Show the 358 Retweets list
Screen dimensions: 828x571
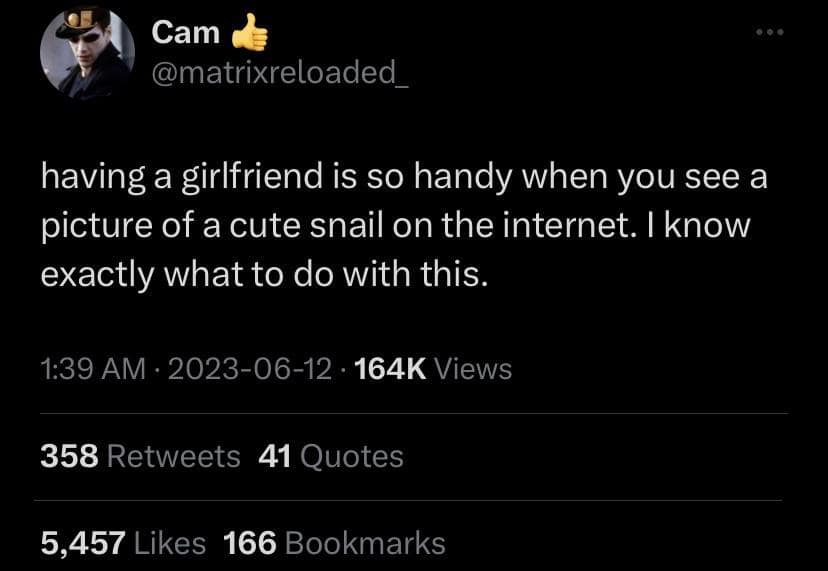coord(140,456)
